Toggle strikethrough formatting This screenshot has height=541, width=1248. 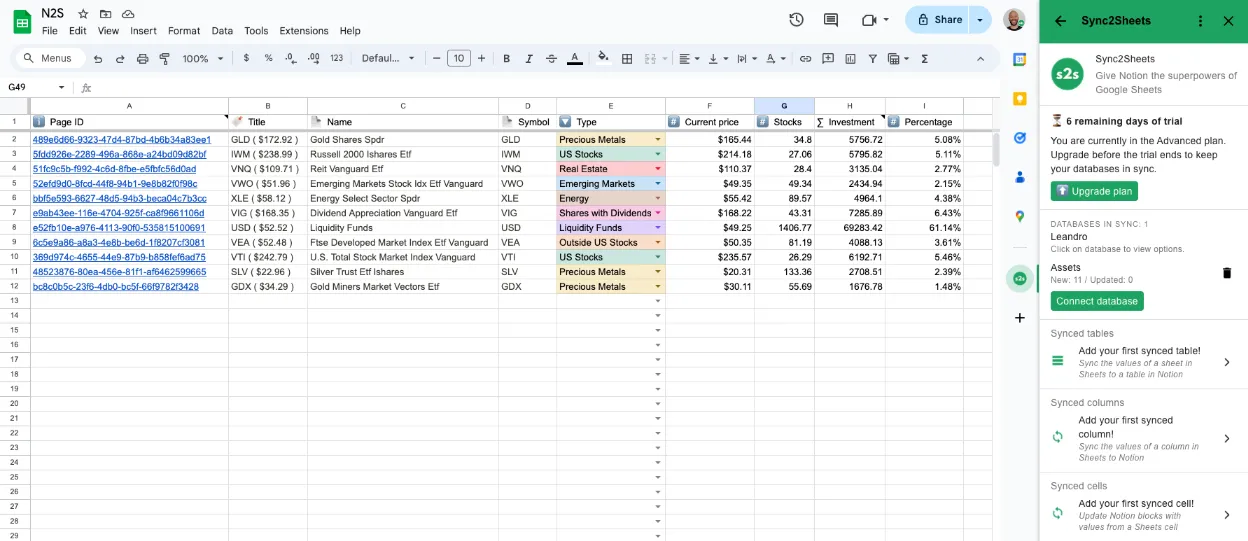(551, 59)
